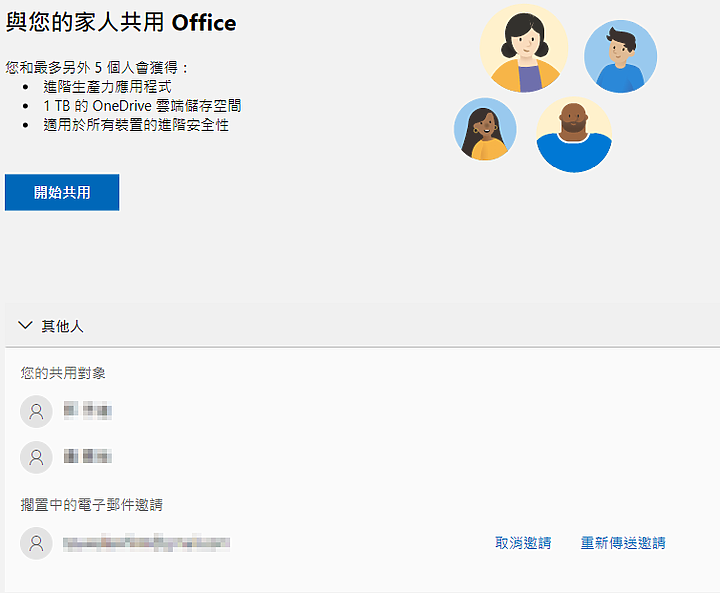Viewport: 720px width, 593px height.
Task: Click the 擱置中的電子郵件邀請 heading
Action: (x=91, y=505)
